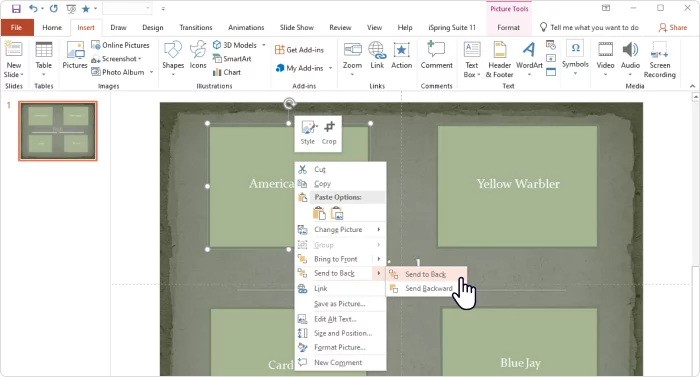
Task: Insert Video
Action: click(605, 58)
